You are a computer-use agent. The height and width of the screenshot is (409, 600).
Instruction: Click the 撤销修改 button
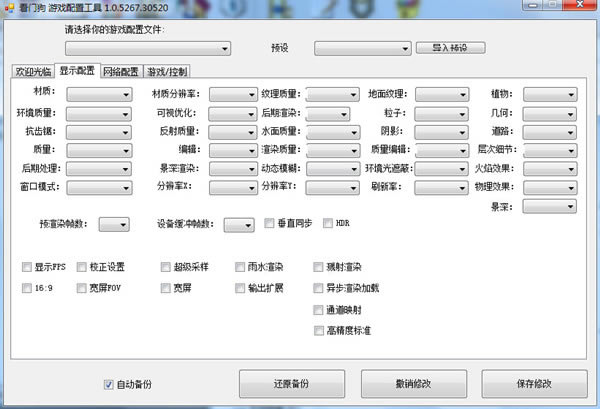[x=411, y=384]
